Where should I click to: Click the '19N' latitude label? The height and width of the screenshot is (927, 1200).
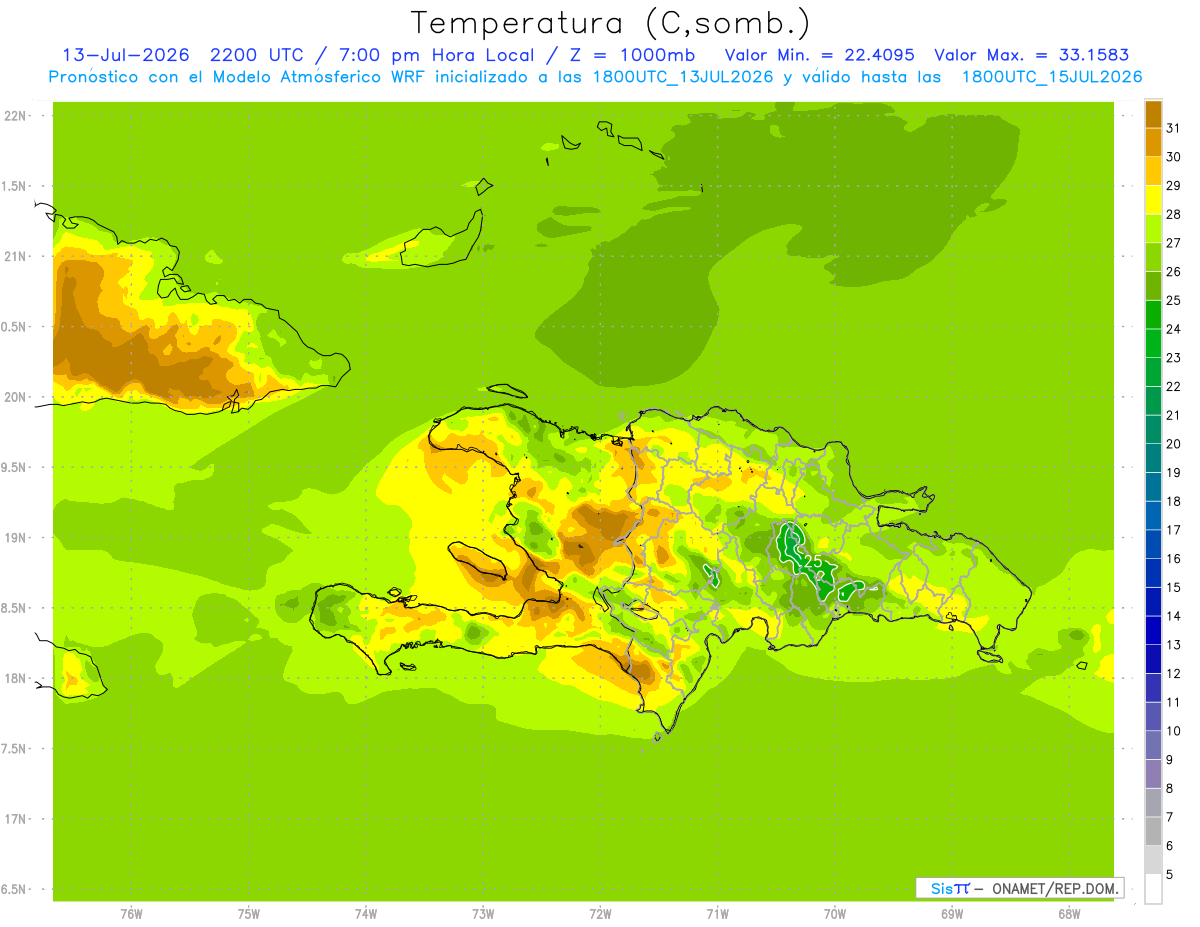(16, 538)
